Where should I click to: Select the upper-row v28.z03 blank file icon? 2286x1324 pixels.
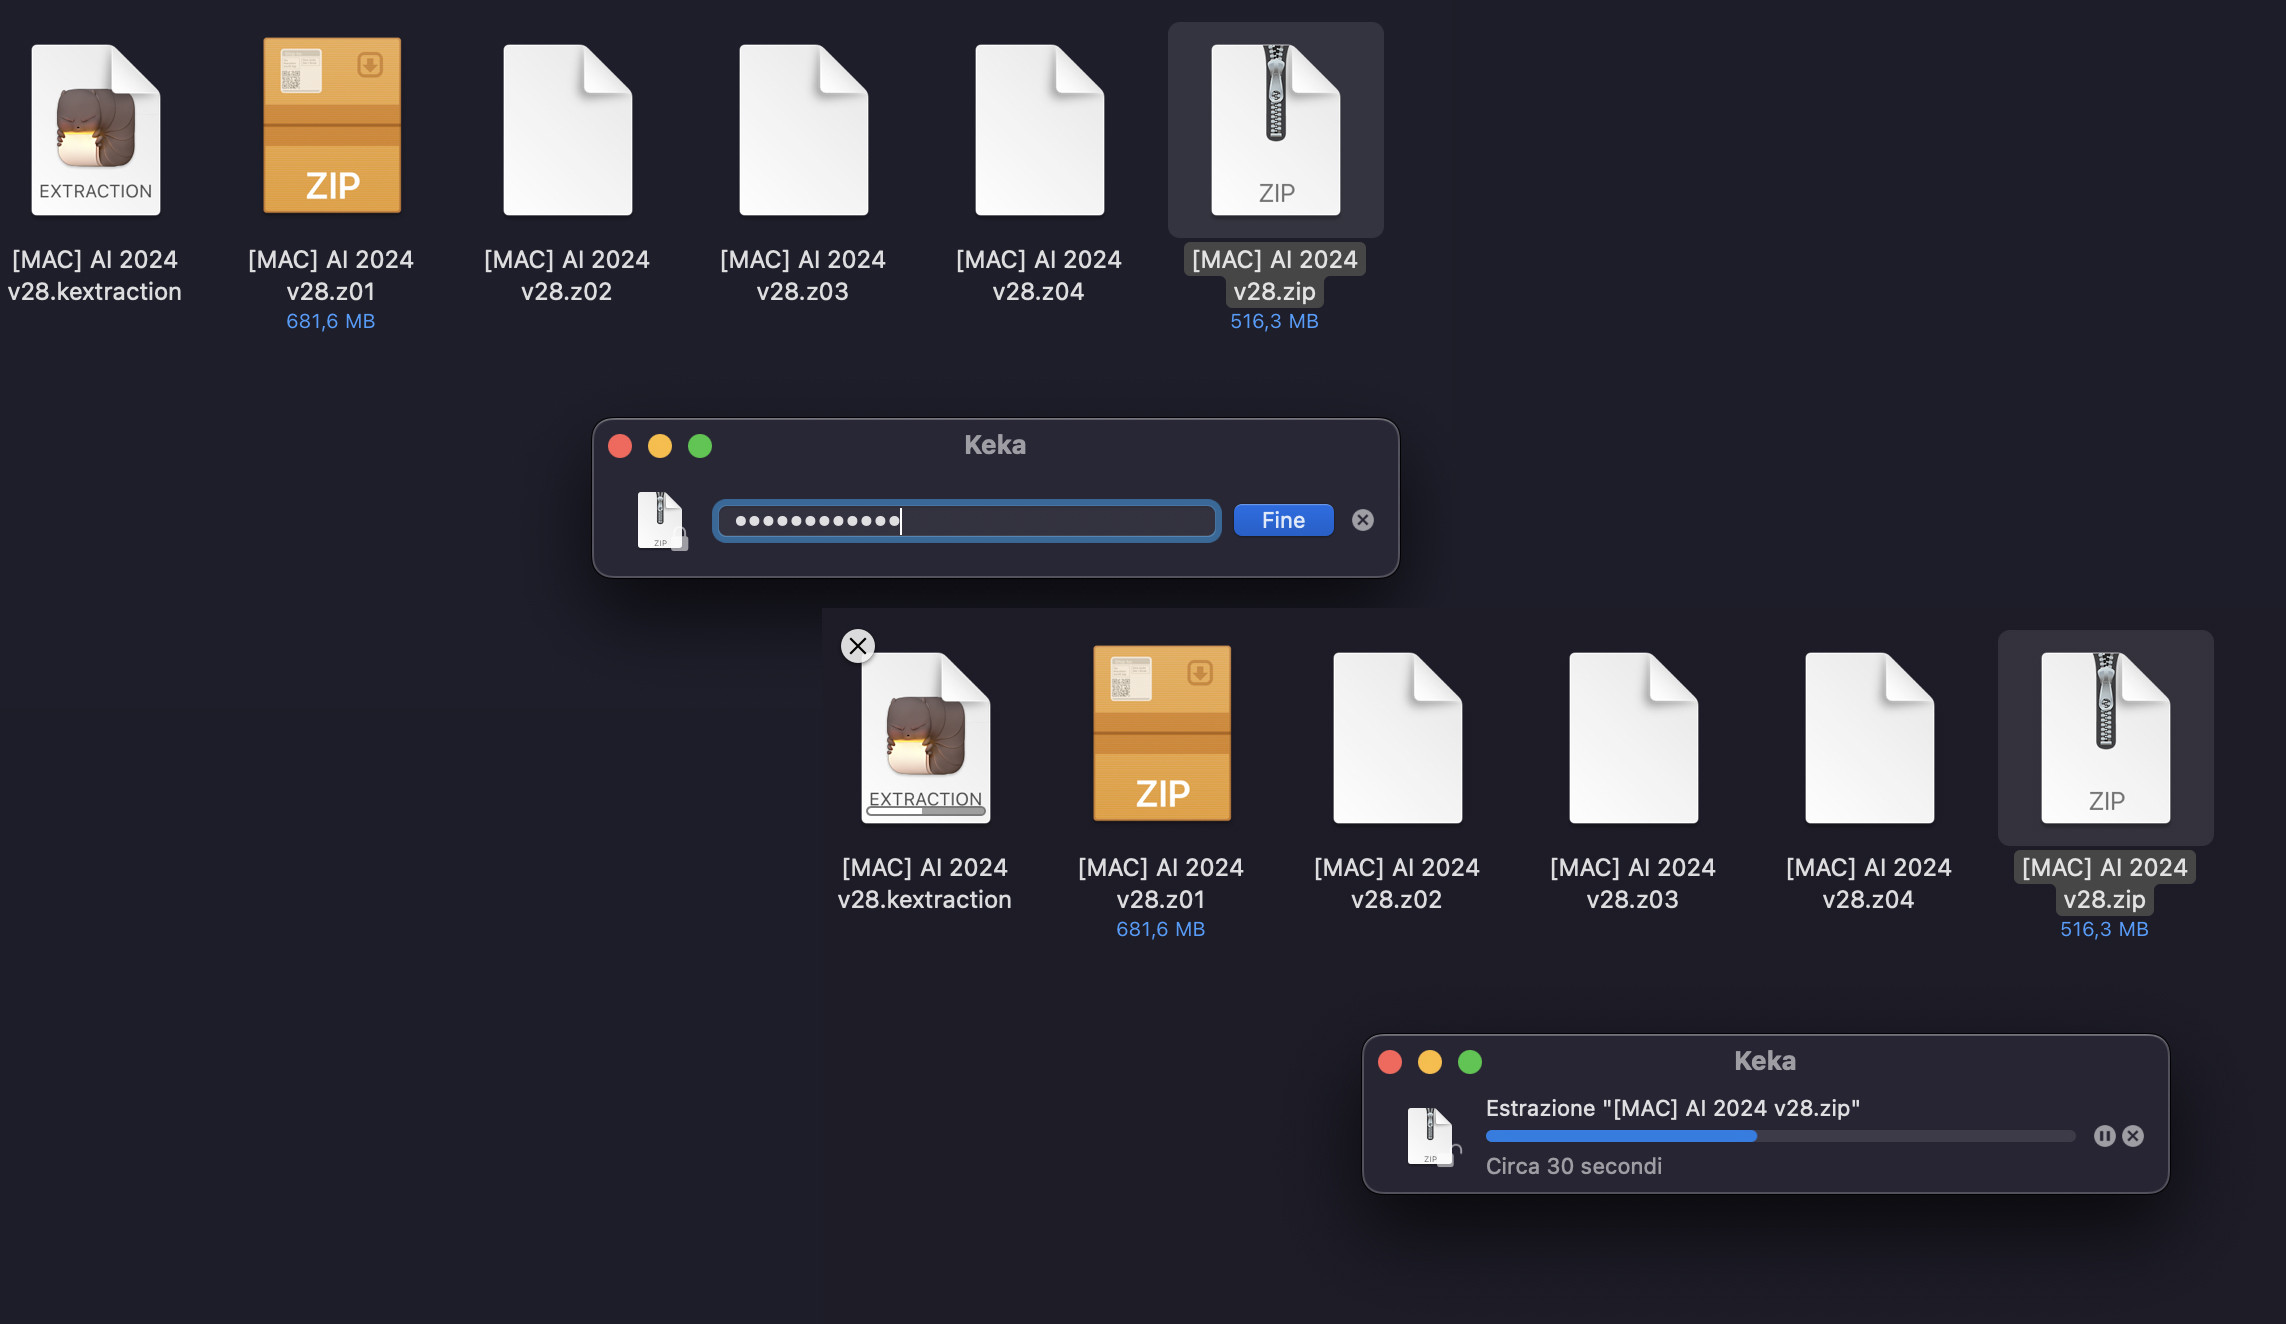tap(804, 130)
